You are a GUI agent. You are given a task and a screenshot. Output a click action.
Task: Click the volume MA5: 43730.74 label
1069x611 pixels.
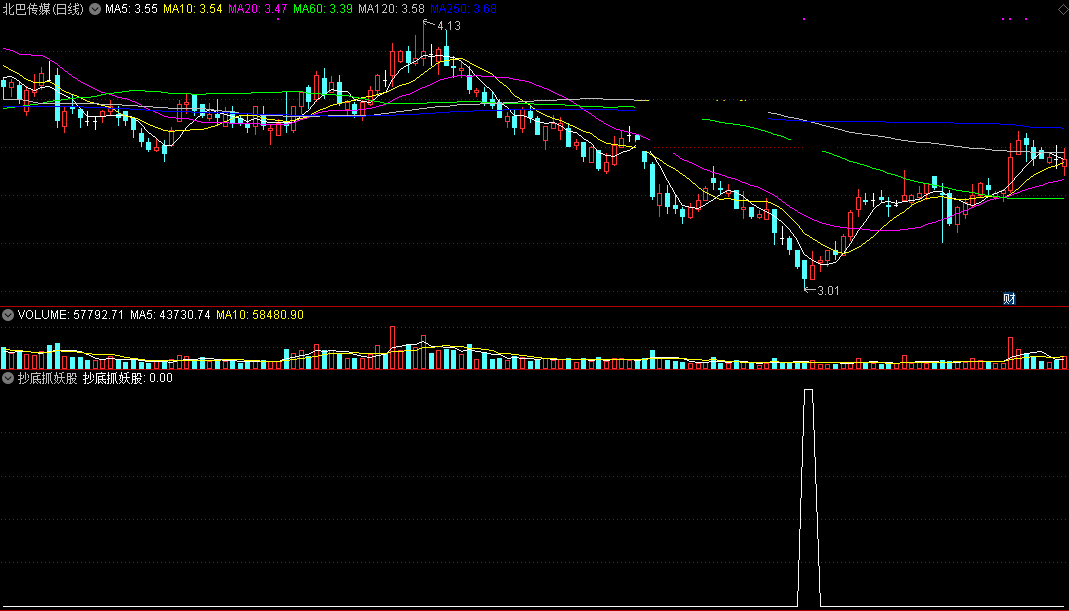point(170,315)
